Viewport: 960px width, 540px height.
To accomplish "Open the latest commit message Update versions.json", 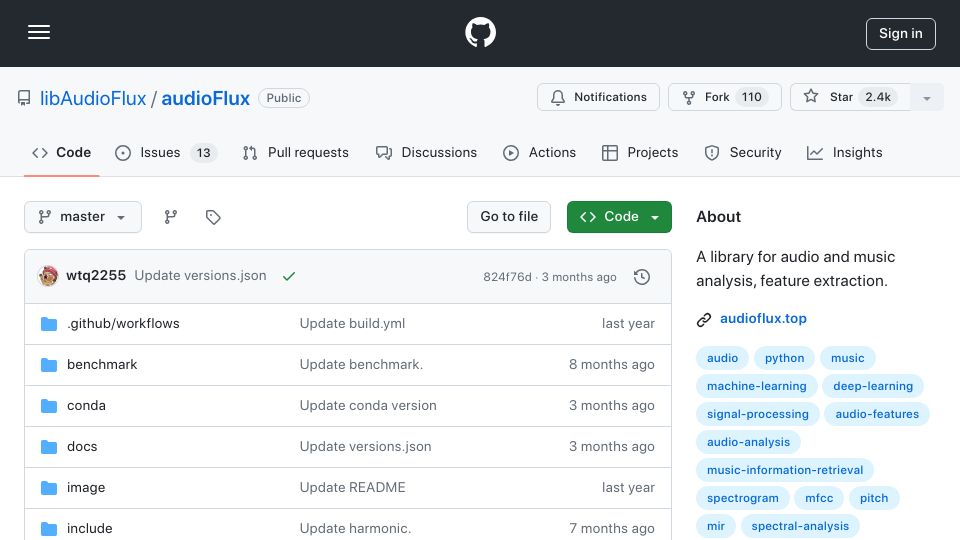I will pyautogui.click(x=200, y=276).
